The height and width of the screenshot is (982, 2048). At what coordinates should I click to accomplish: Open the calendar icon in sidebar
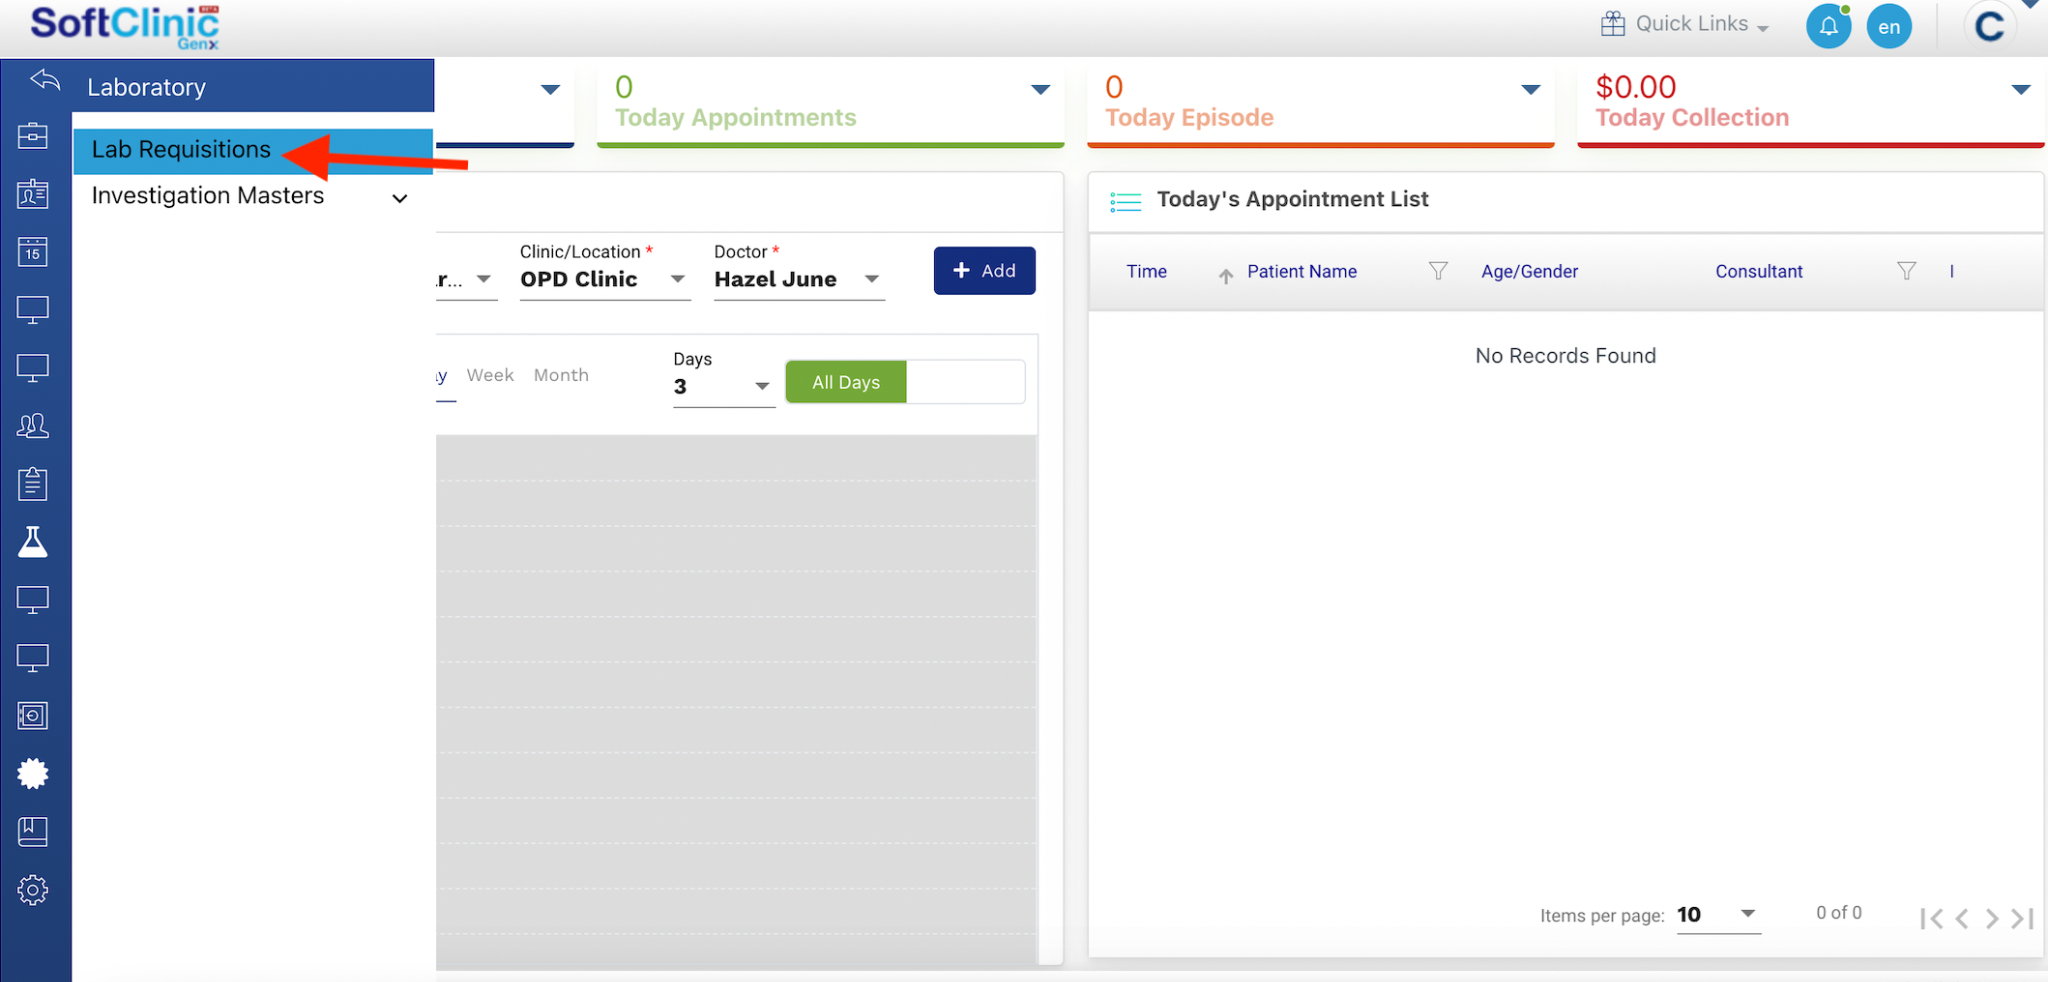(32, 252)
